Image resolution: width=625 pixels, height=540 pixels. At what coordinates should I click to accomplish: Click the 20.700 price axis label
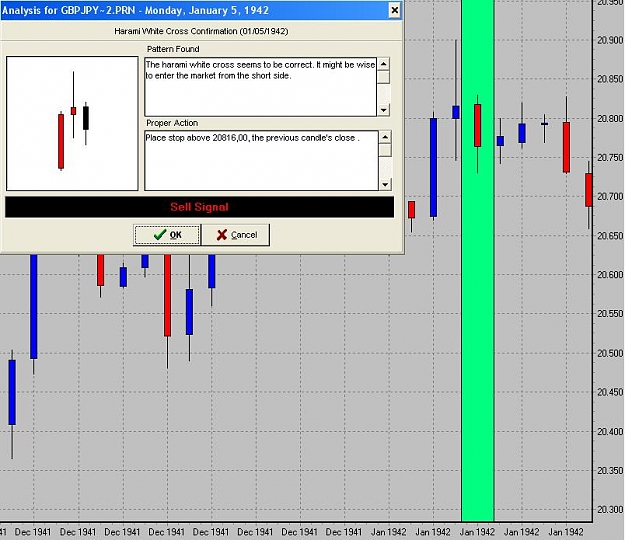610,196
